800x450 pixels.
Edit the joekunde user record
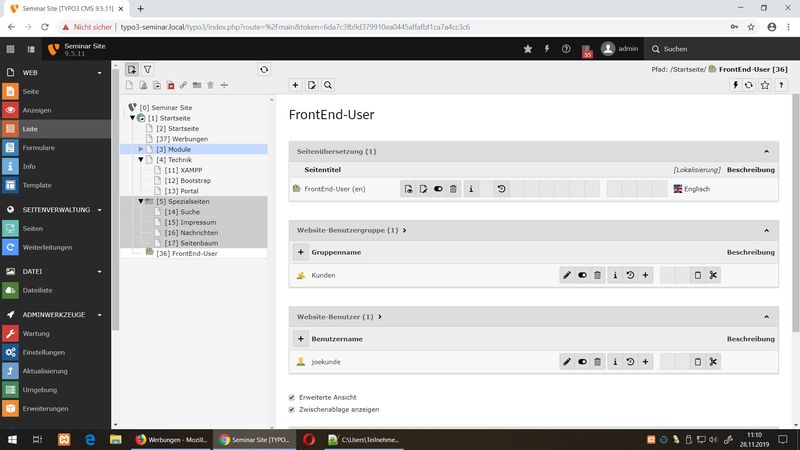pos(566,362)
